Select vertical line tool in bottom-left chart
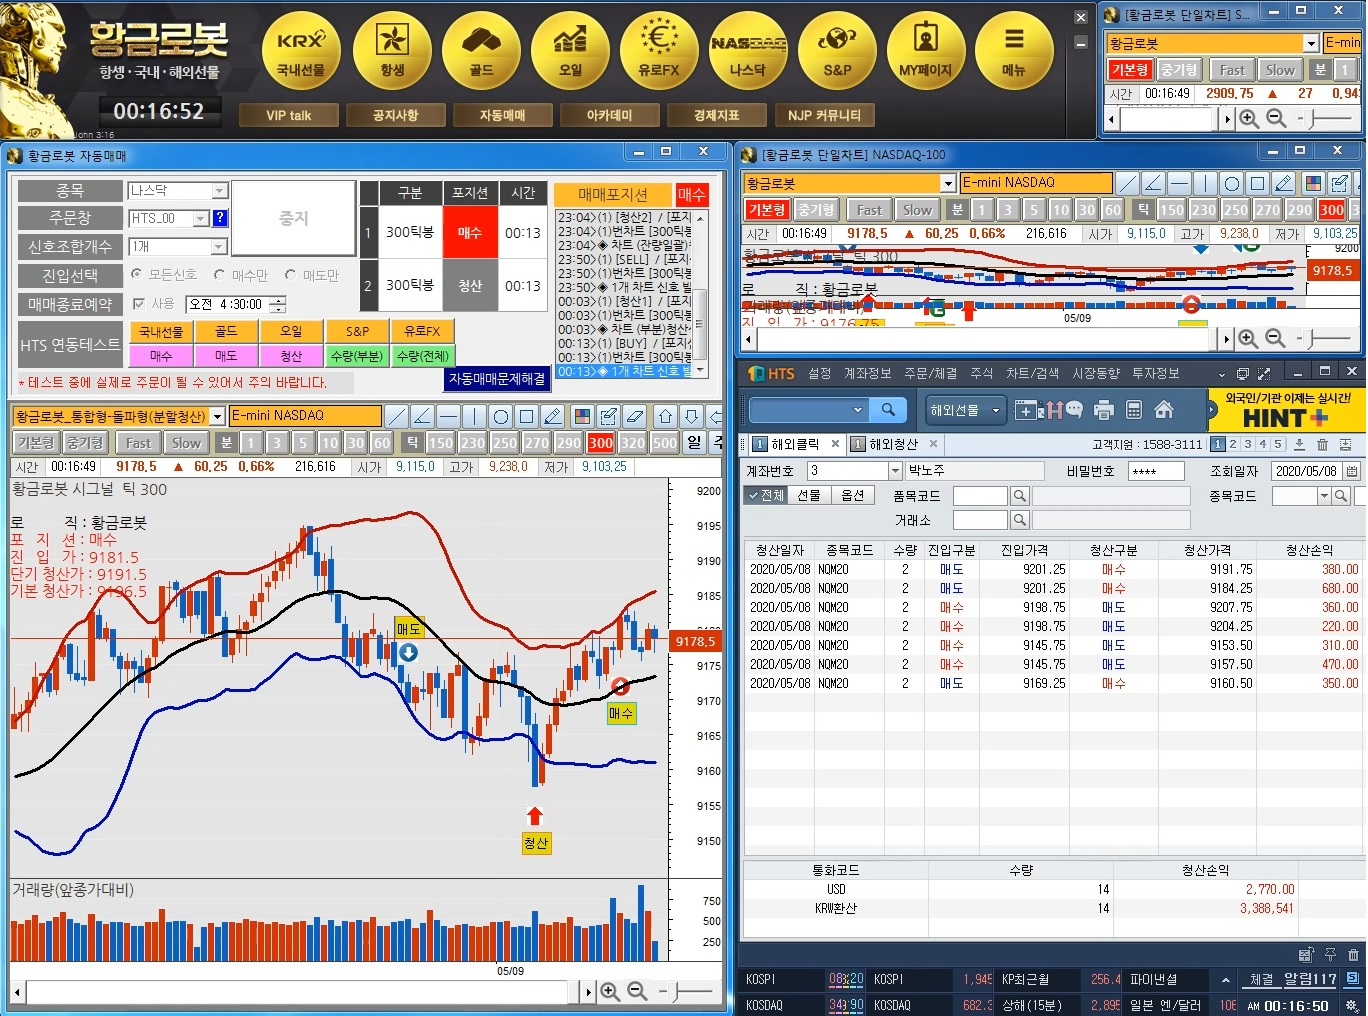 tap(474, 416)
